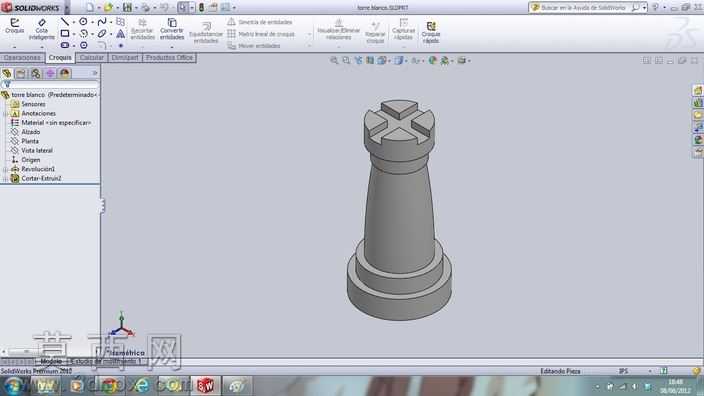This screenshot has width=704, height=396.
Task: Select the Spline sketch tool
Action: tap(102, 22)
